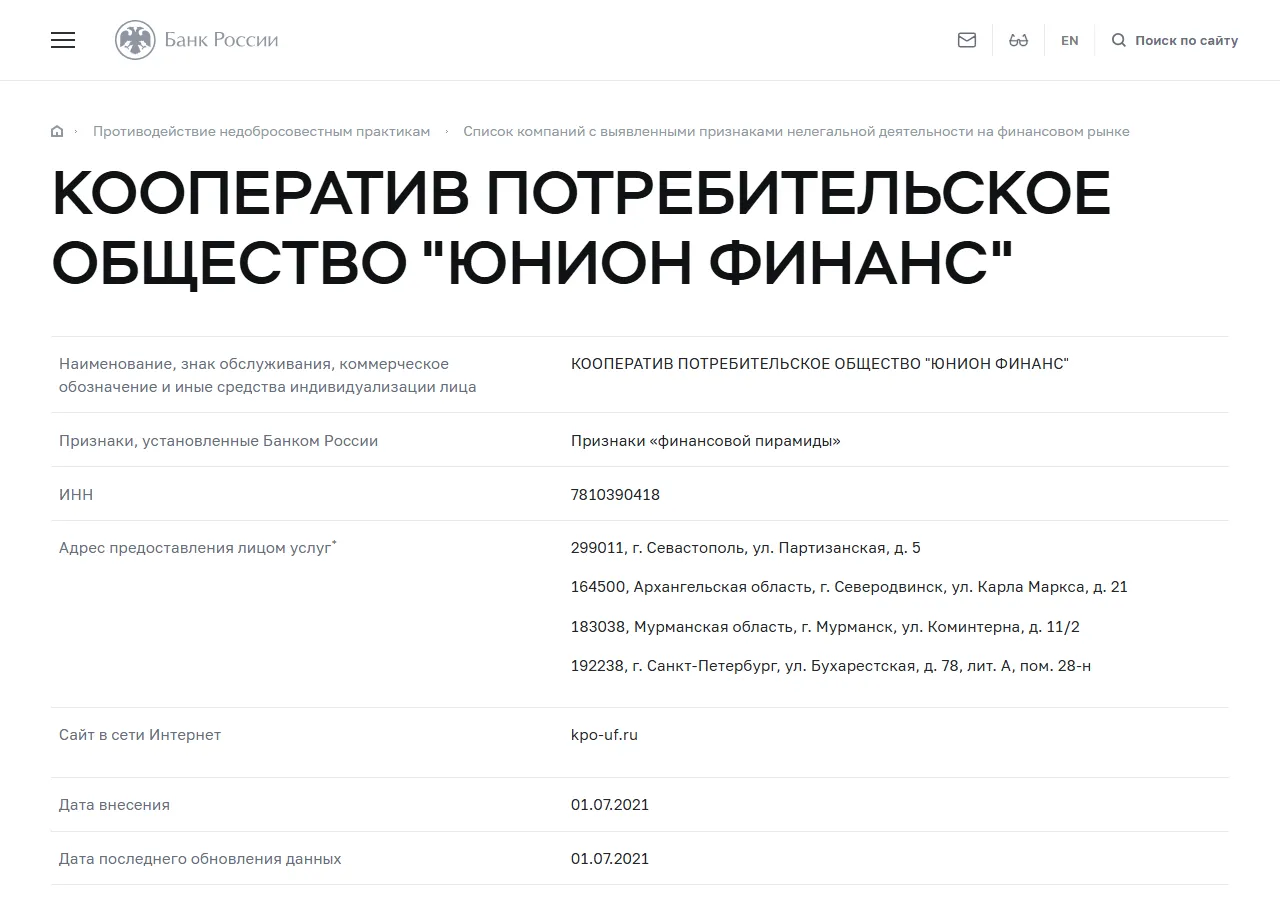1280x914 pixels.
Task: Open the 'Список компаний с выявленными признаками' breadcrumb
Action: coord(796,132)
